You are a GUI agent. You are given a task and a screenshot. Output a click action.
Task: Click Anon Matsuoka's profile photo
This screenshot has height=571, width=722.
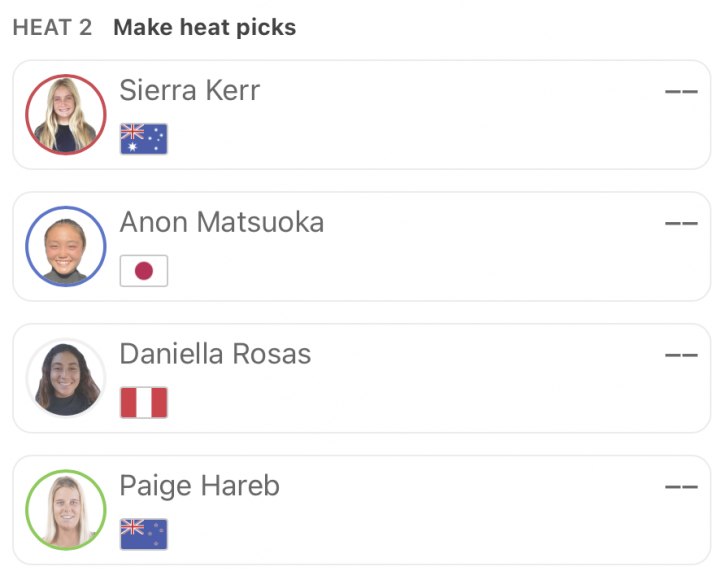pos(66,246)
